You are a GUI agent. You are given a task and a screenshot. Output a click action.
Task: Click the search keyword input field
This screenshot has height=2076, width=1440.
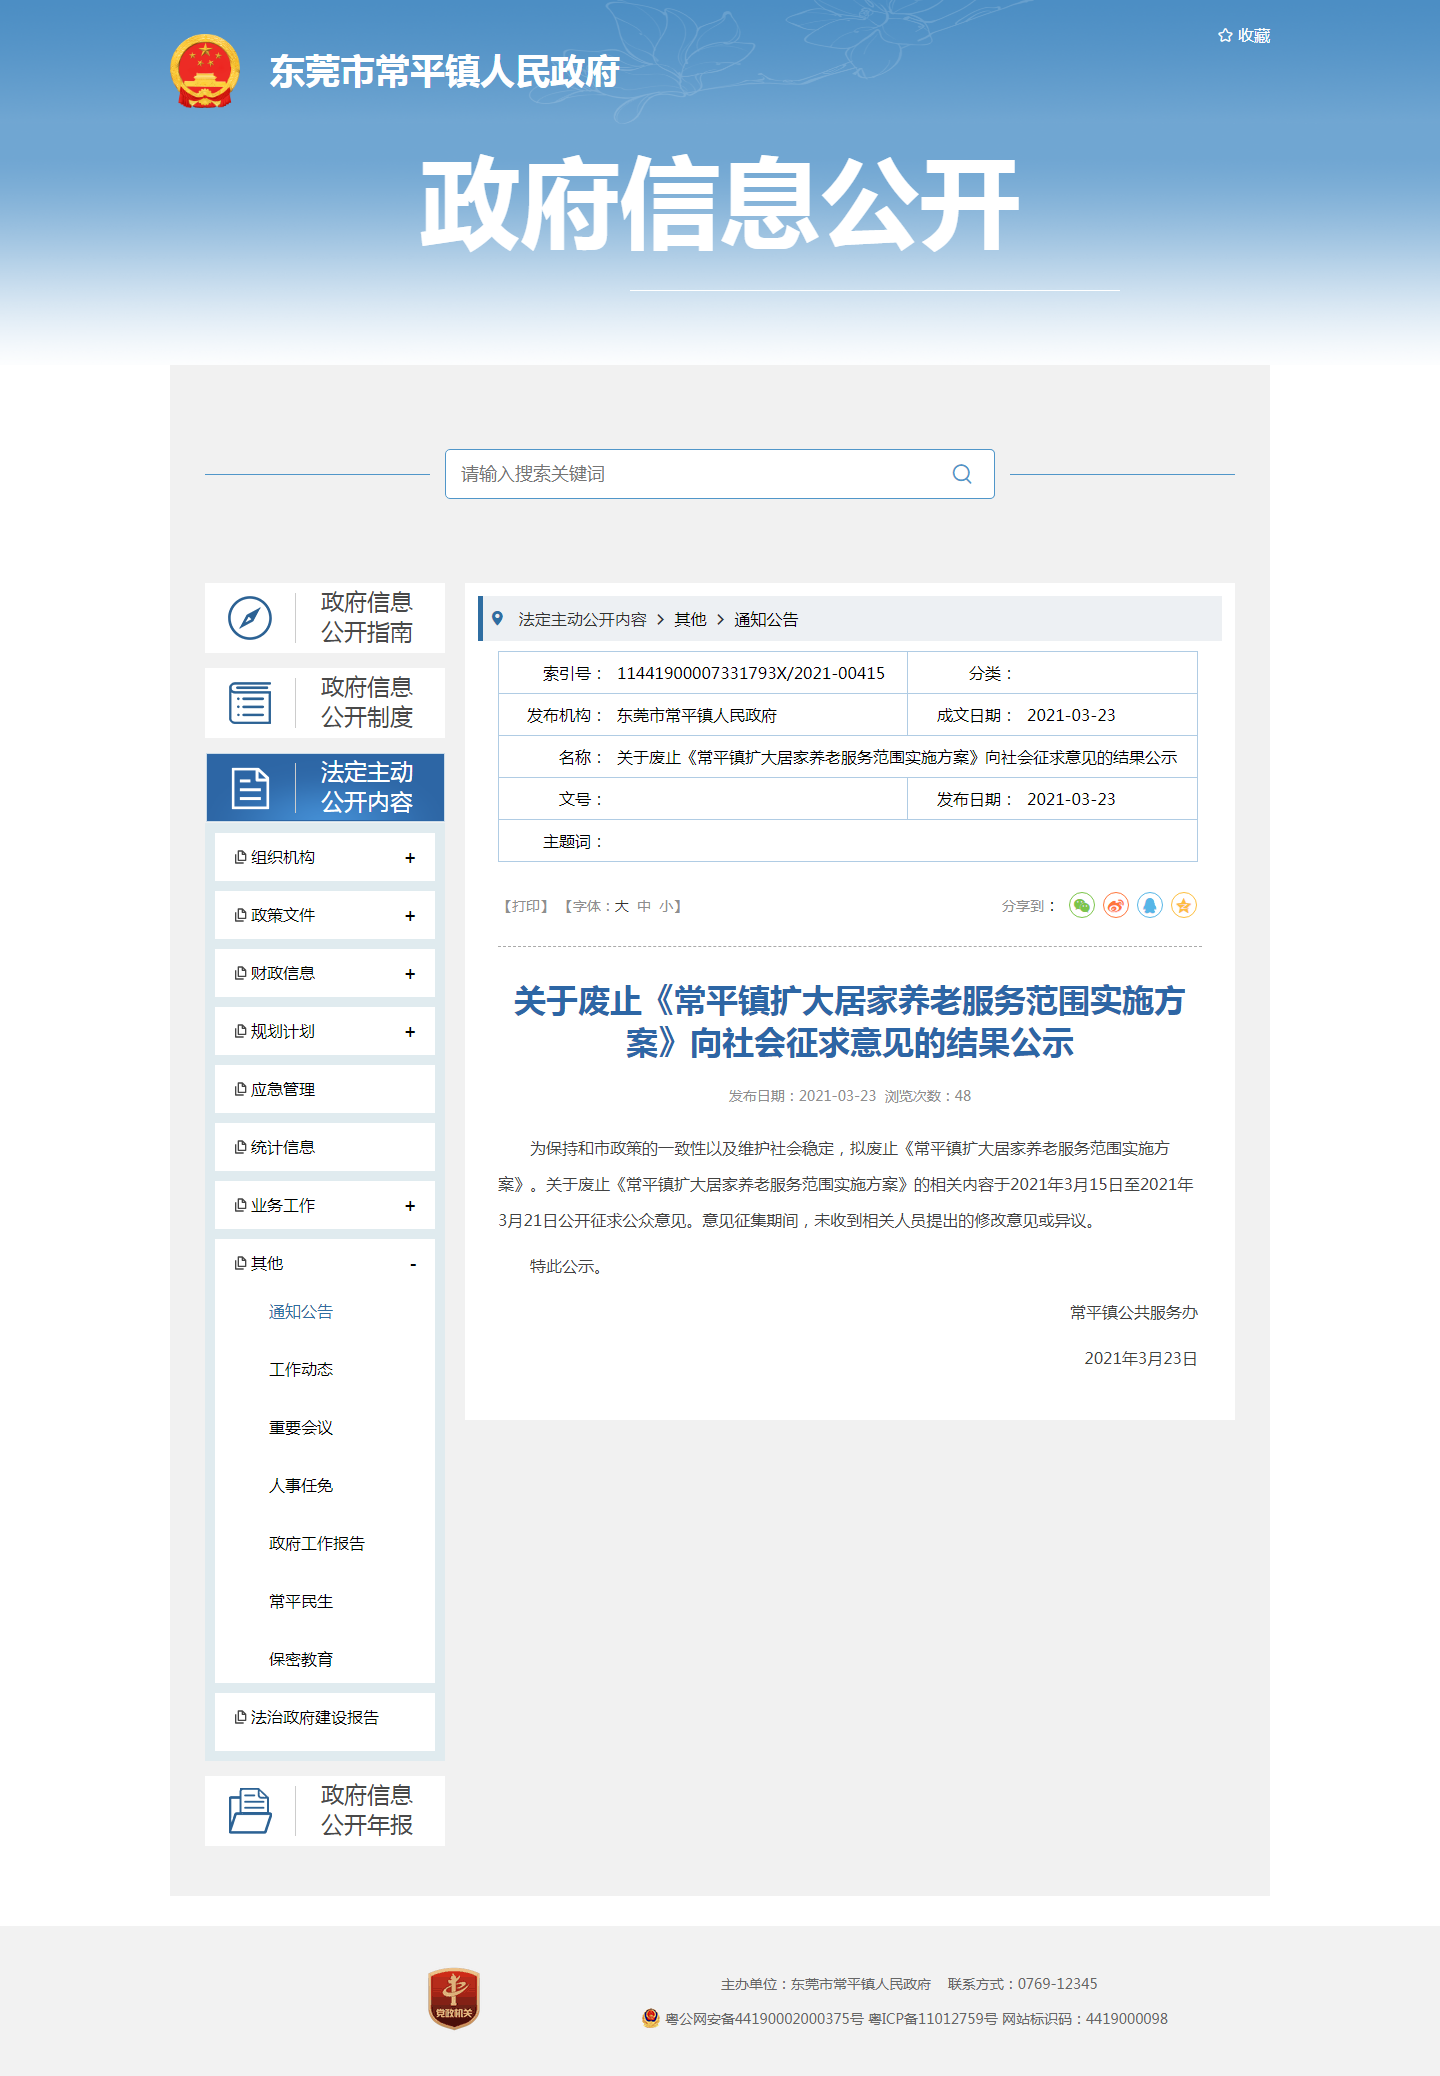[720, 474]
